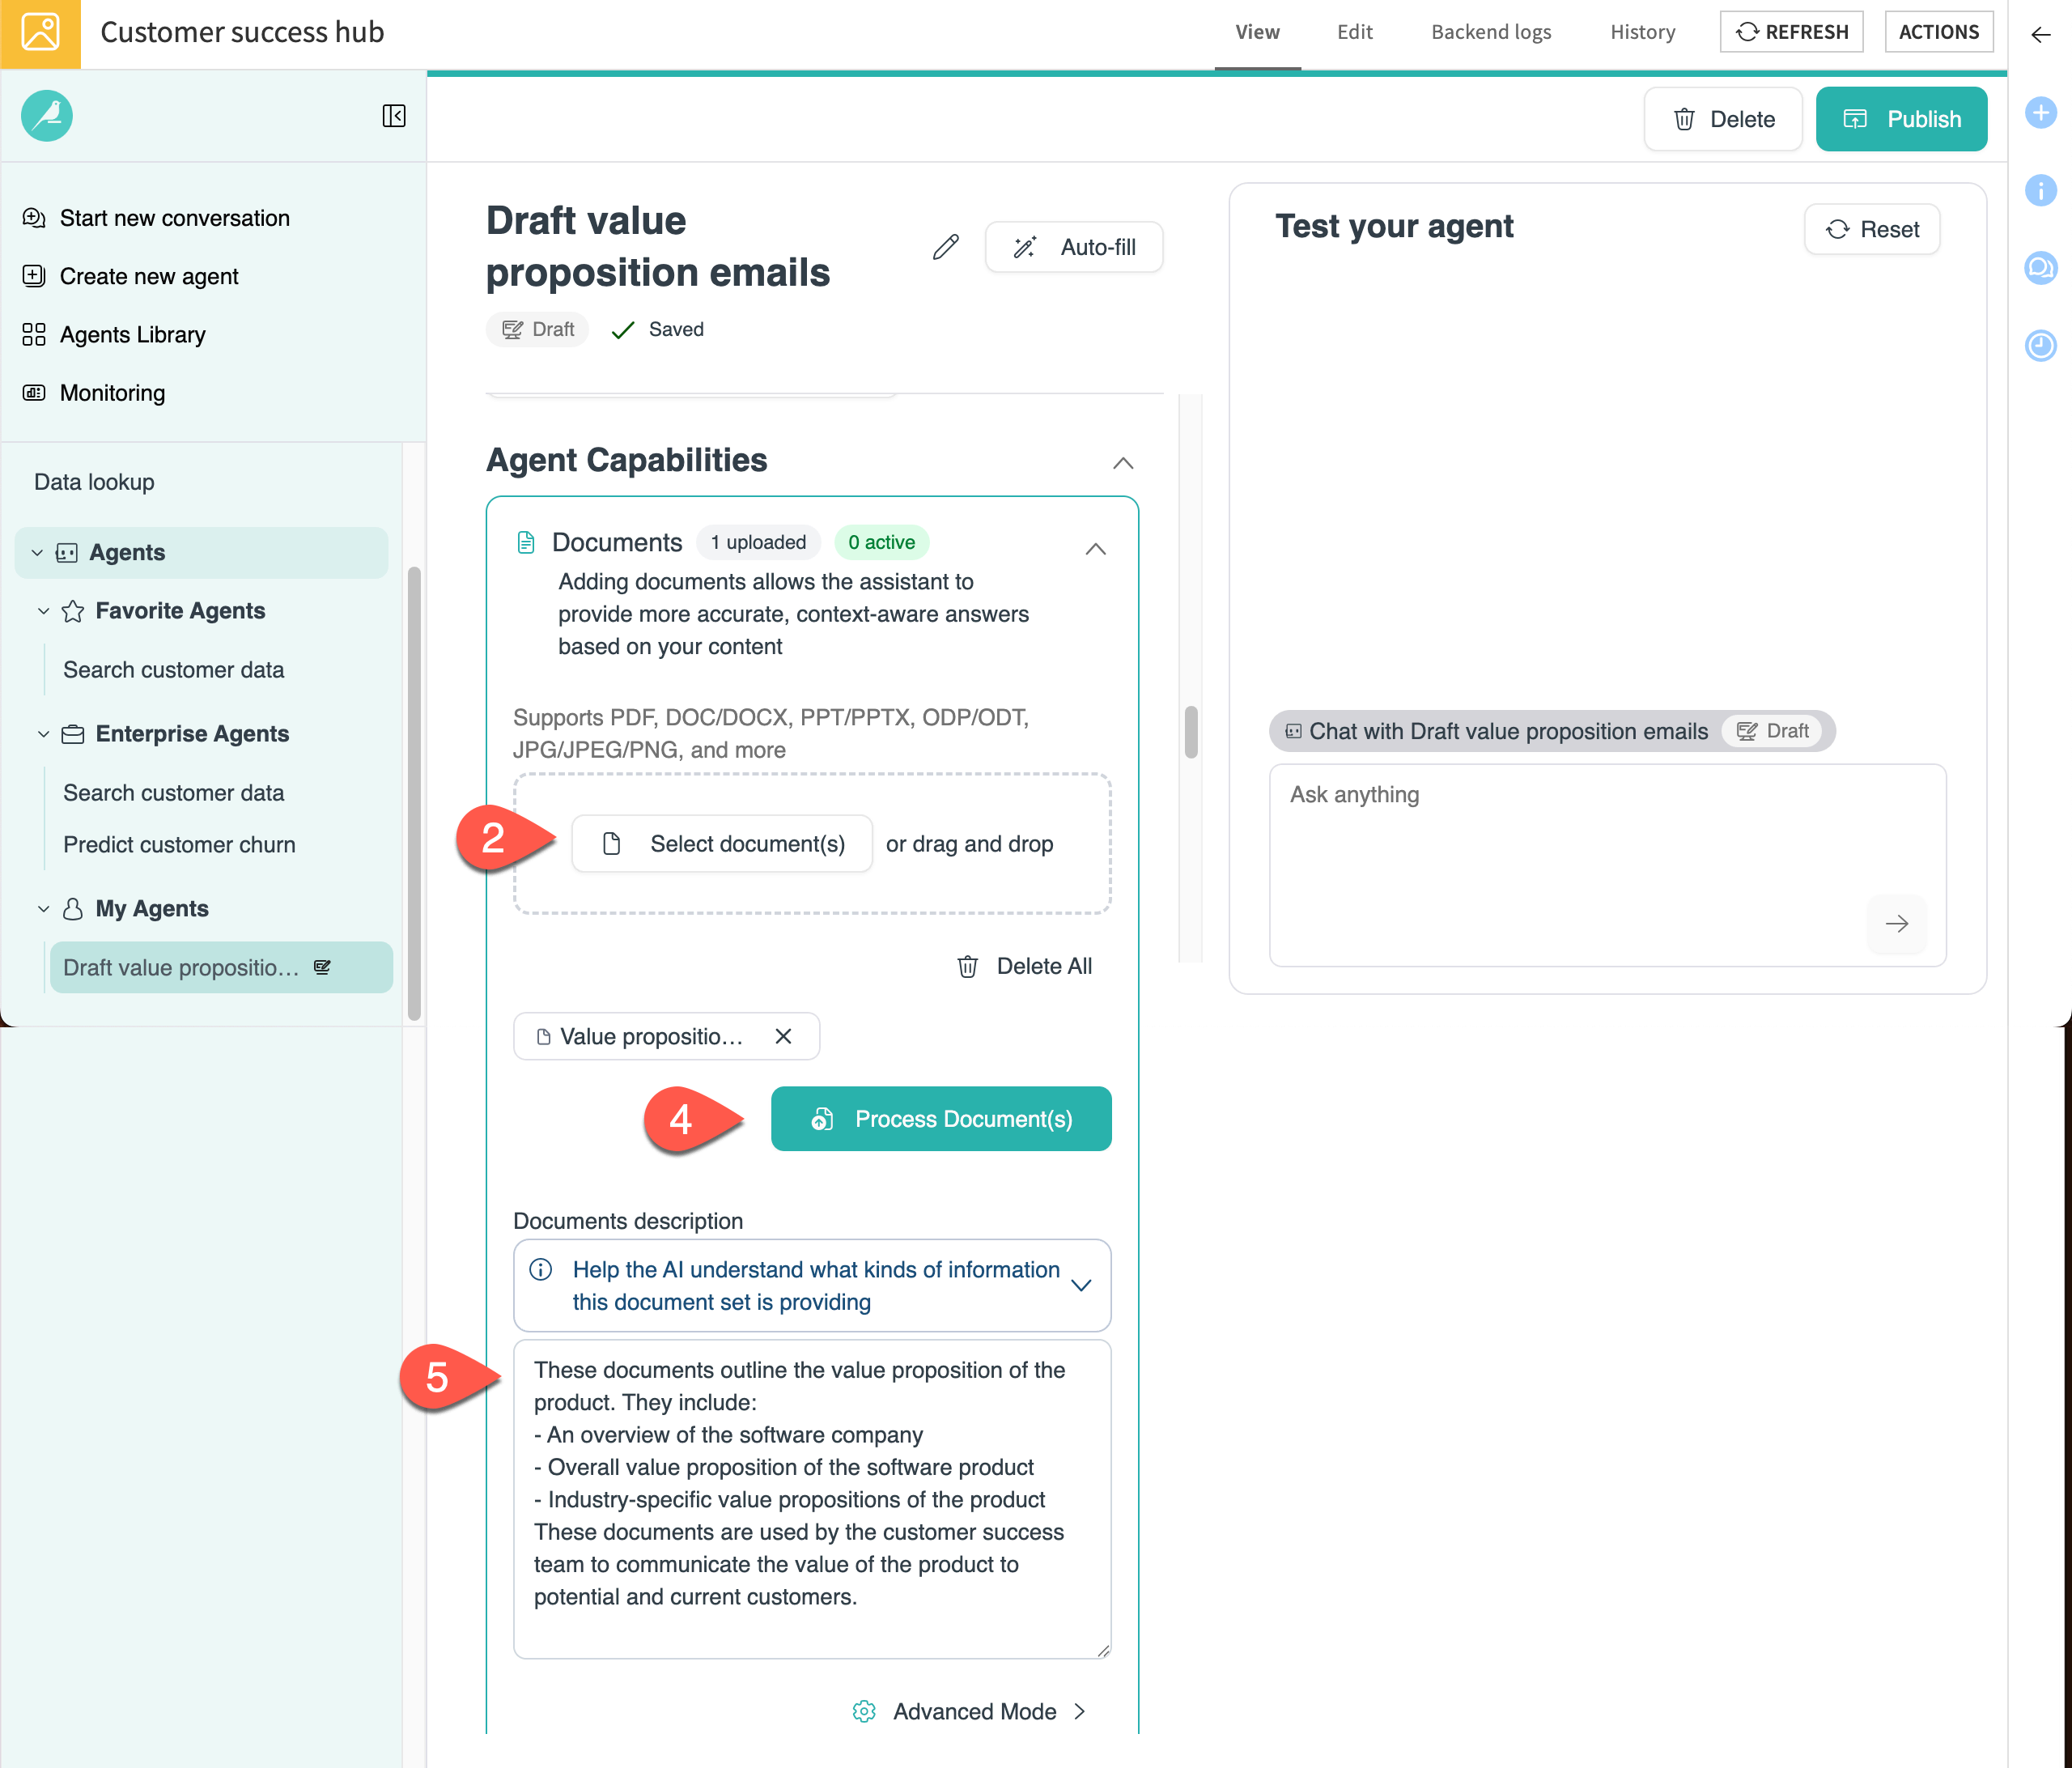
Task: Remove the Value proposition document chip
Action: coord(783,1036)
